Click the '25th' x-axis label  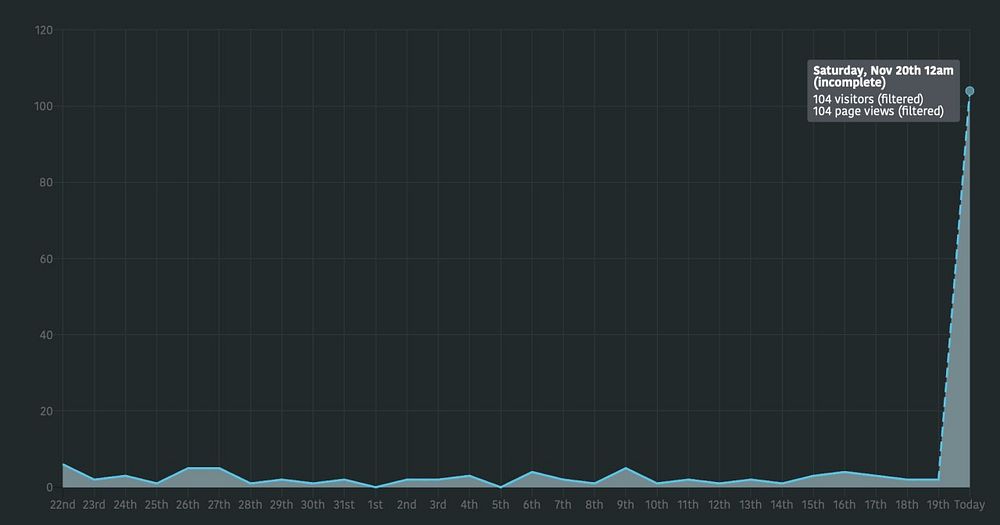pyautogui.click(x=156, y=505)
